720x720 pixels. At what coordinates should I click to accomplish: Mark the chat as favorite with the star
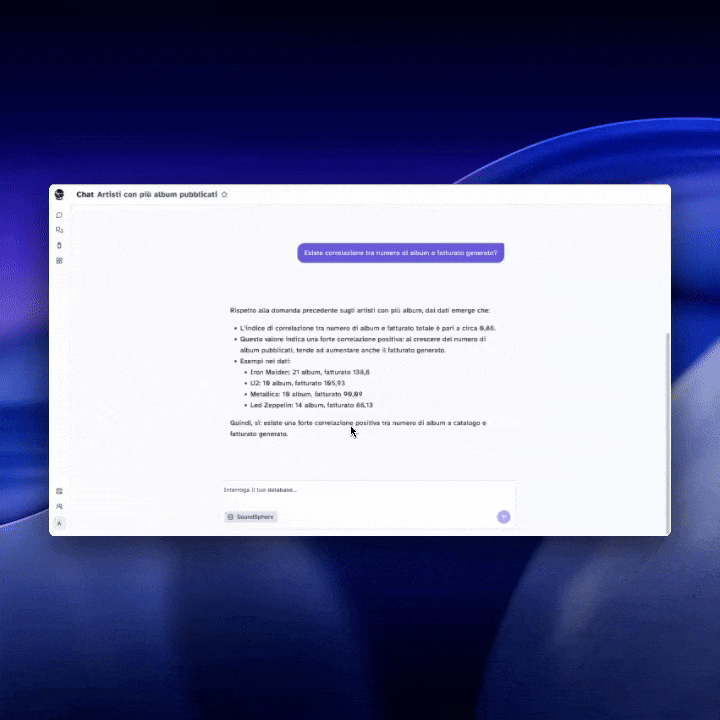pyautogui.click(x=224, y=194)
